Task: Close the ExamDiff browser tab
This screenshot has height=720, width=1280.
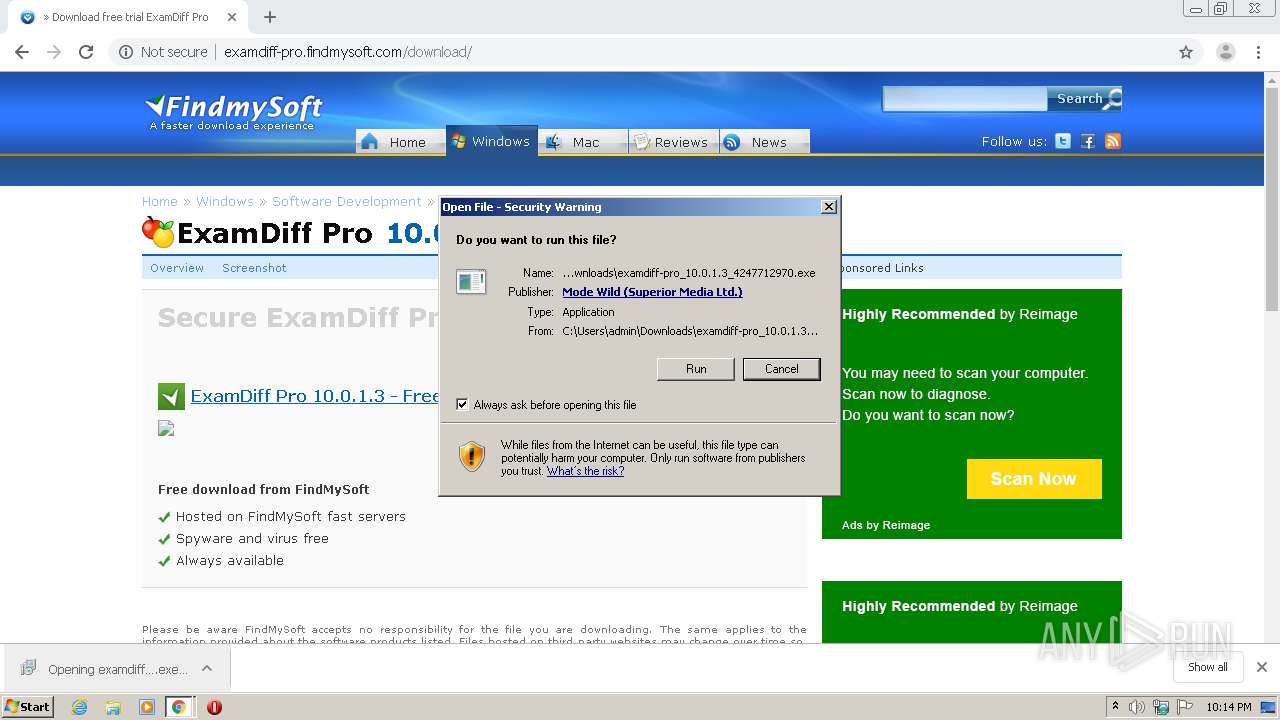Action: [232, 17]
